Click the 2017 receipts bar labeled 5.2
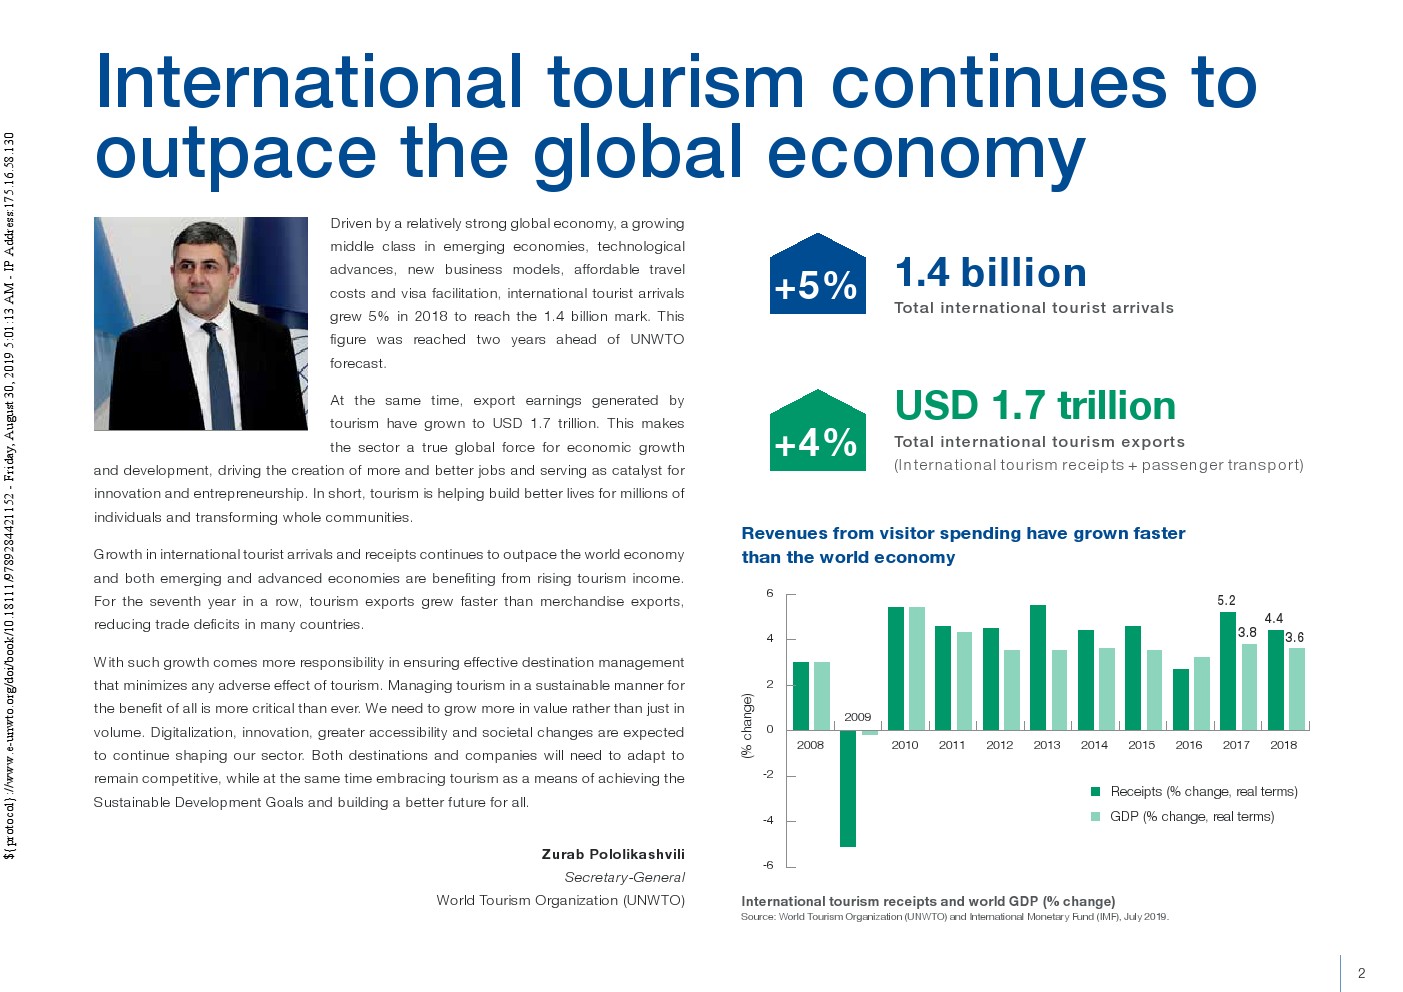The image size is (1403, 992). pyautogui.click(x=1227, y=671)
